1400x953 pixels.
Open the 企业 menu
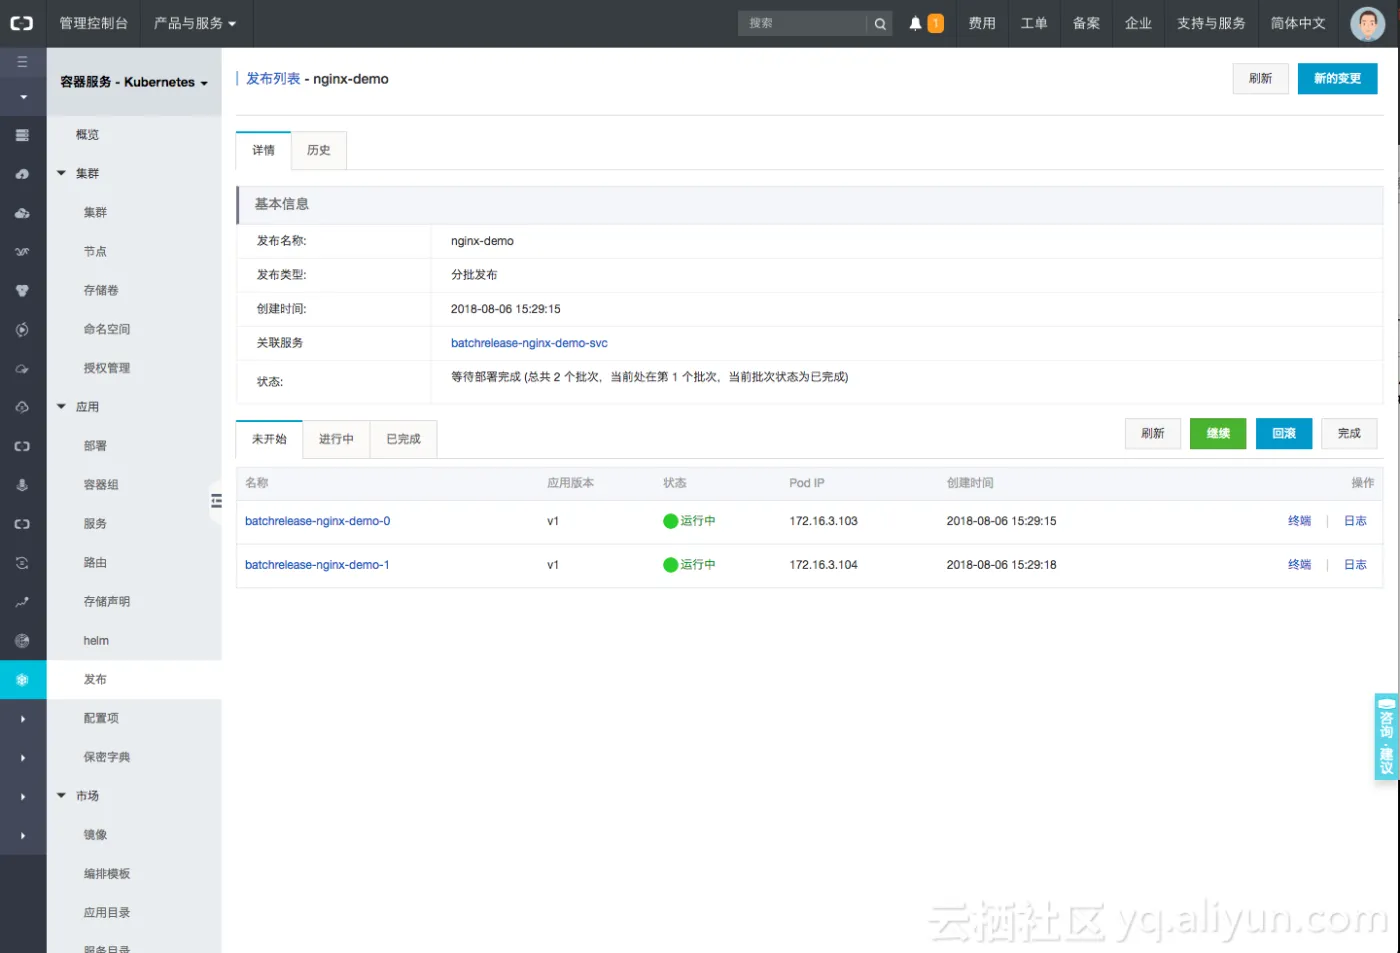1138,23
